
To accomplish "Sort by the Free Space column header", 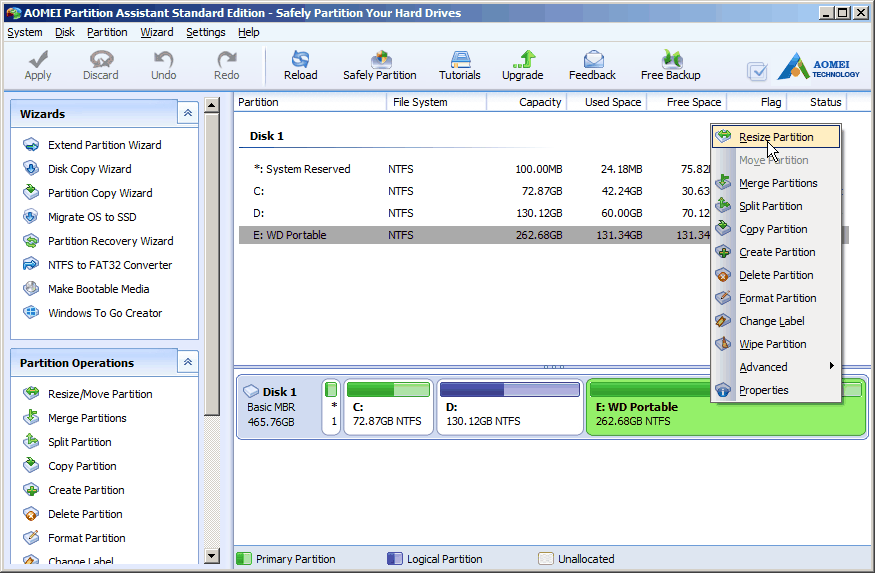I will pyautogui.click(x=687, y=102).
